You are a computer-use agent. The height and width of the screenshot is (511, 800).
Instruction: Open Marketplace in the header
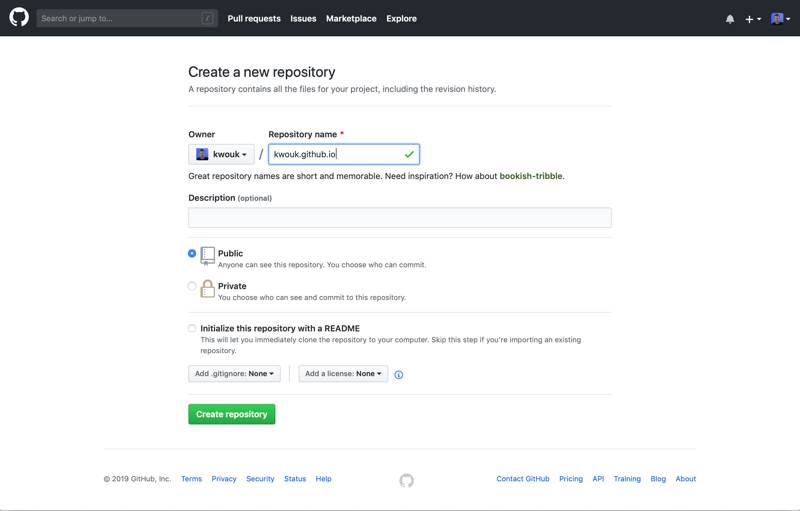pos(351,18)
